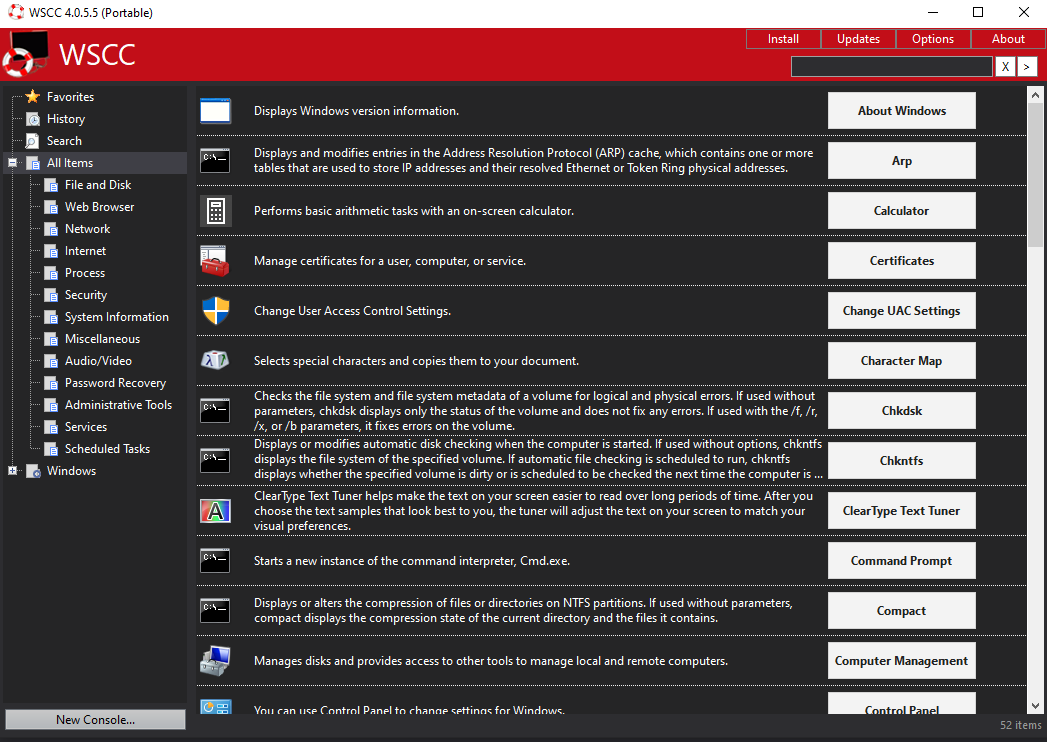Open the About menu

tap(1008, 39)
